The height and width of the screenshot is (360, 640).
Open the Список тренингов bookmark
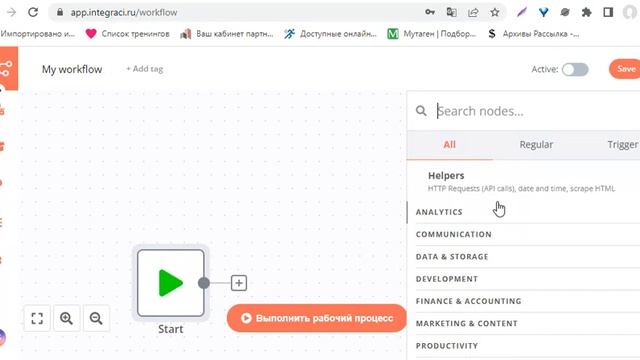pos(127,34)
